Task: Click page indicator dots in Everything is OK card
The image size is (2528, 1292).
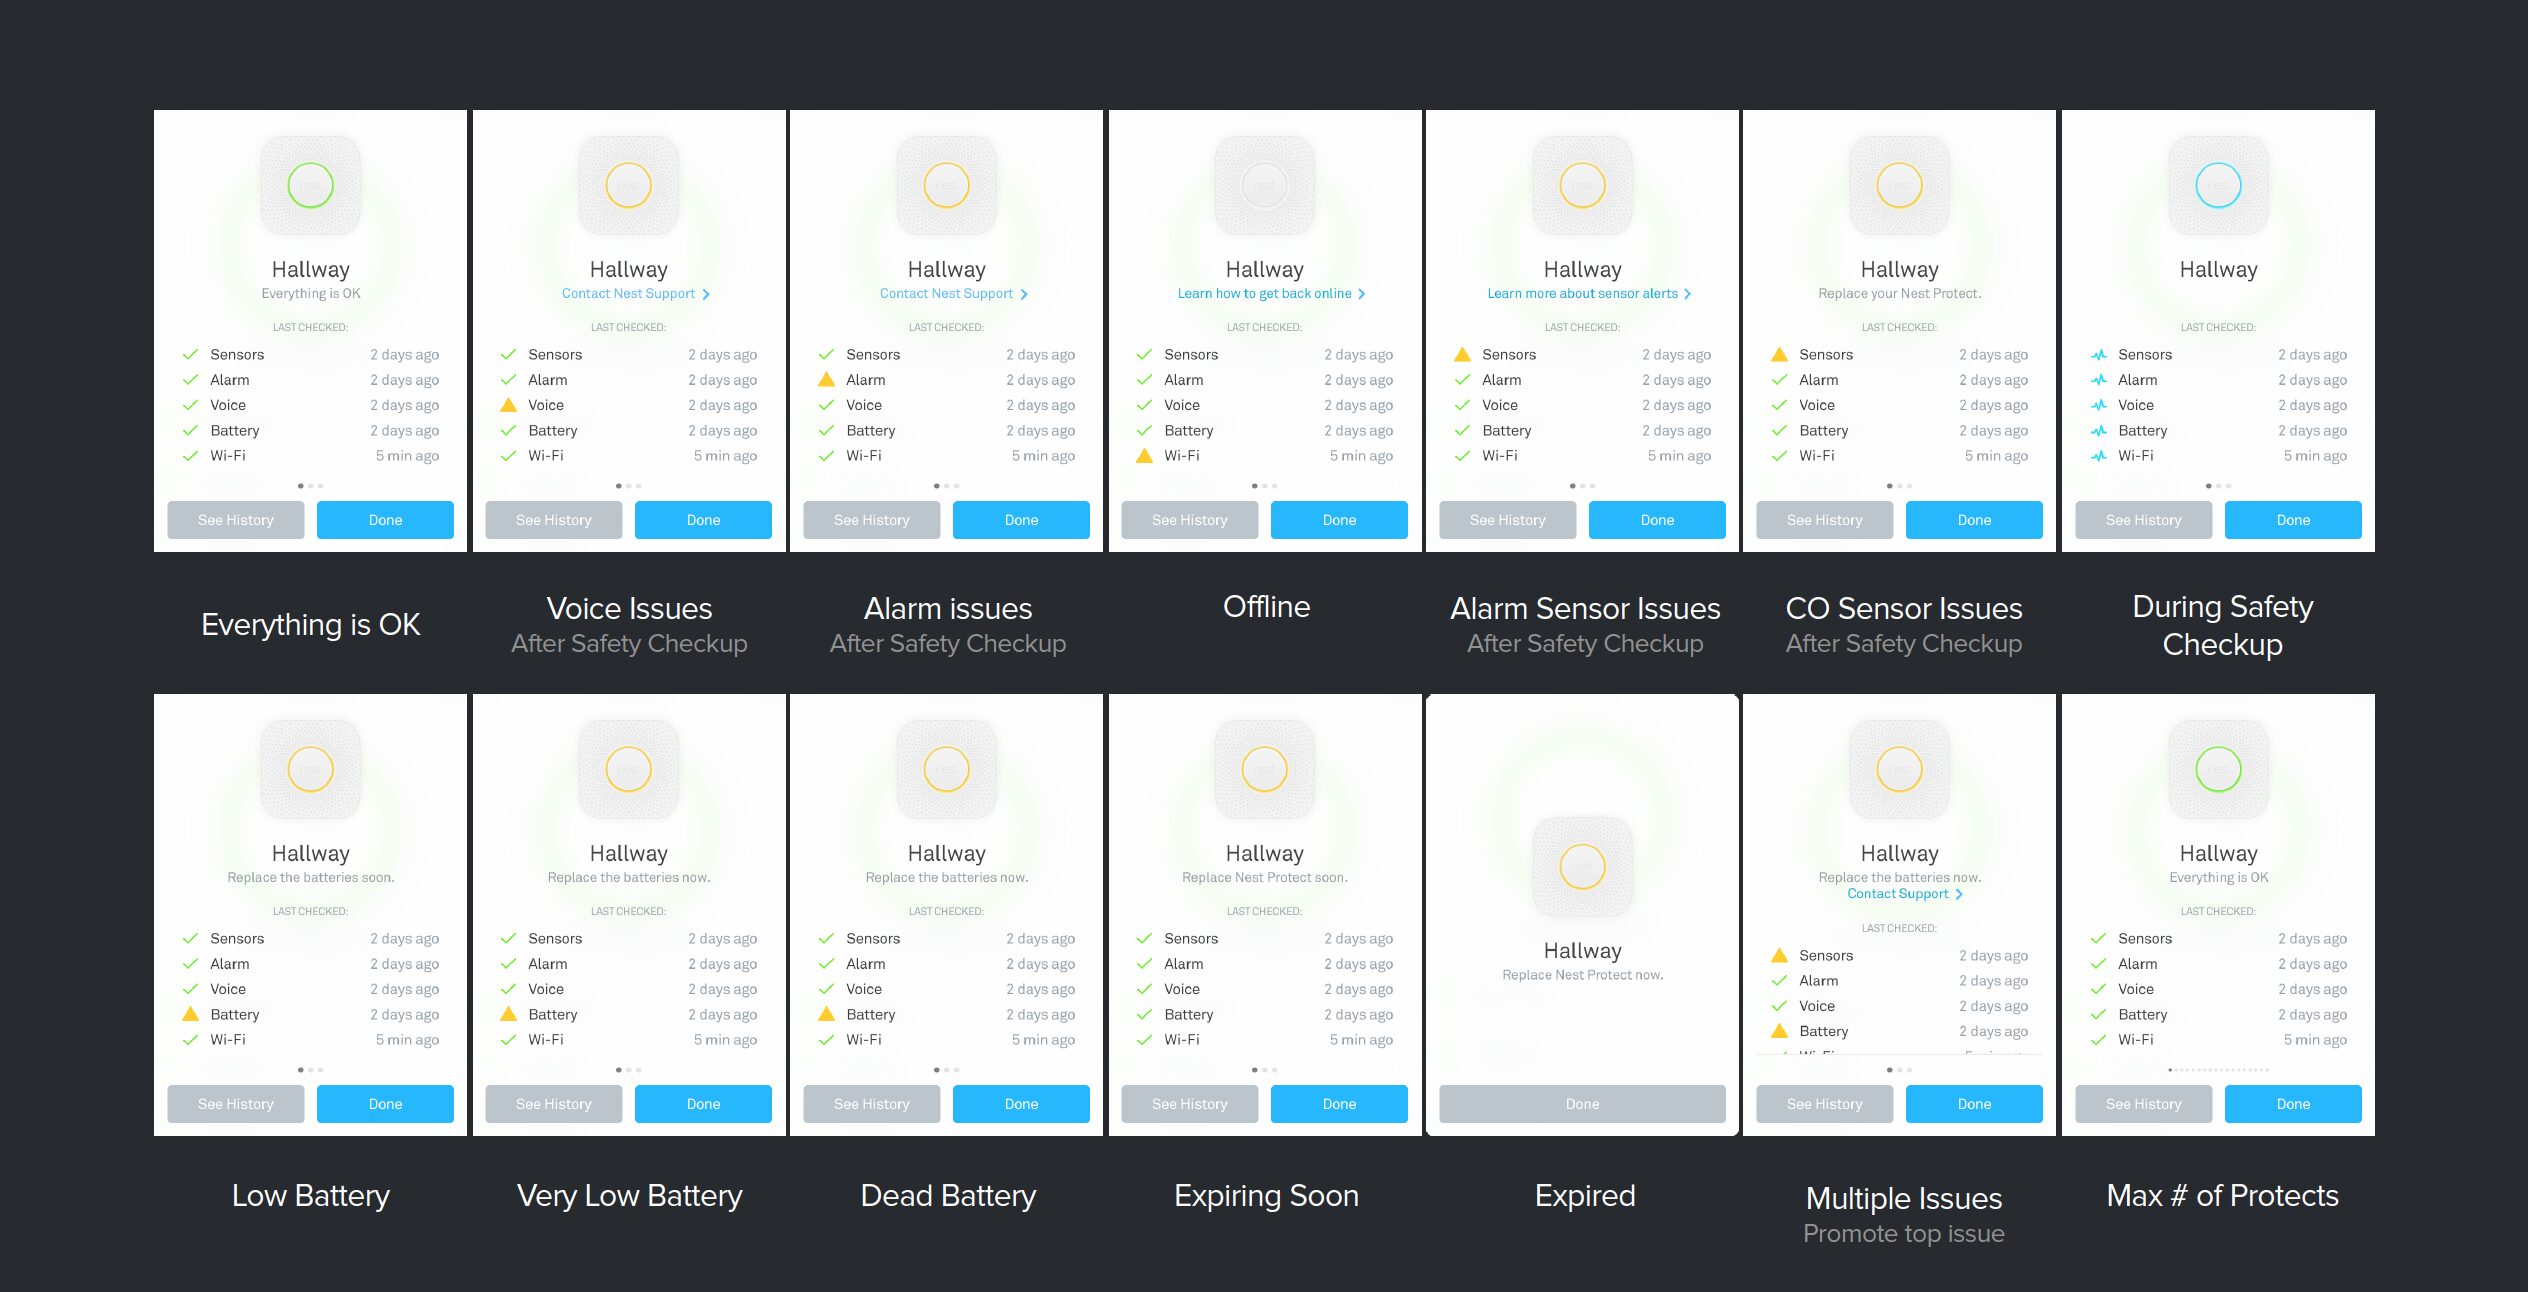Action: (x=310, y=486)
